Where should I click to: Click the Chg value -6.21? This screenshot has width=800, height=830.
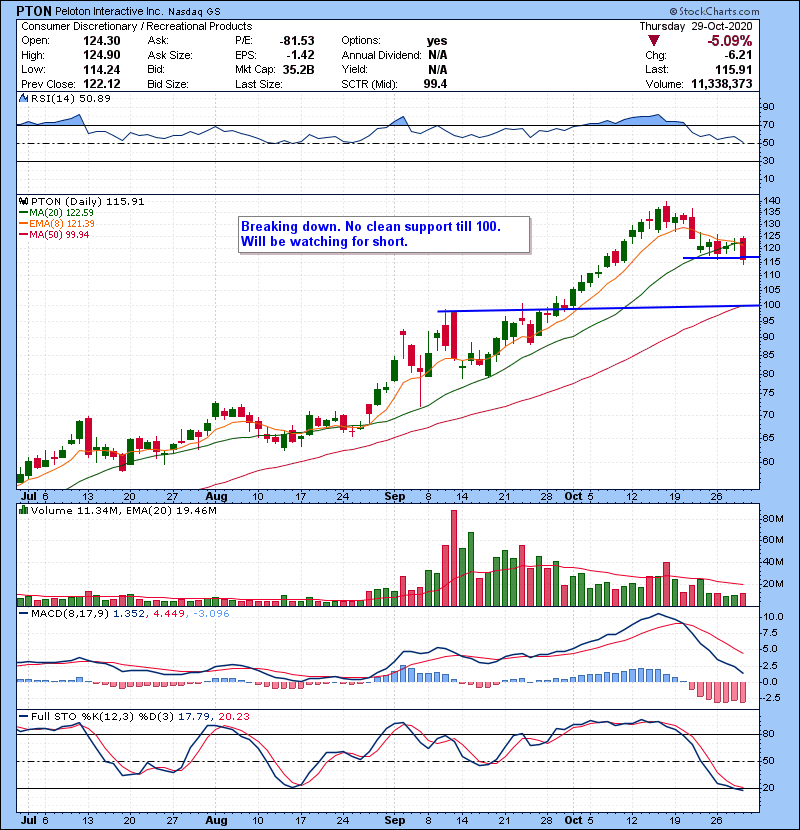click(x=739, y=55)
